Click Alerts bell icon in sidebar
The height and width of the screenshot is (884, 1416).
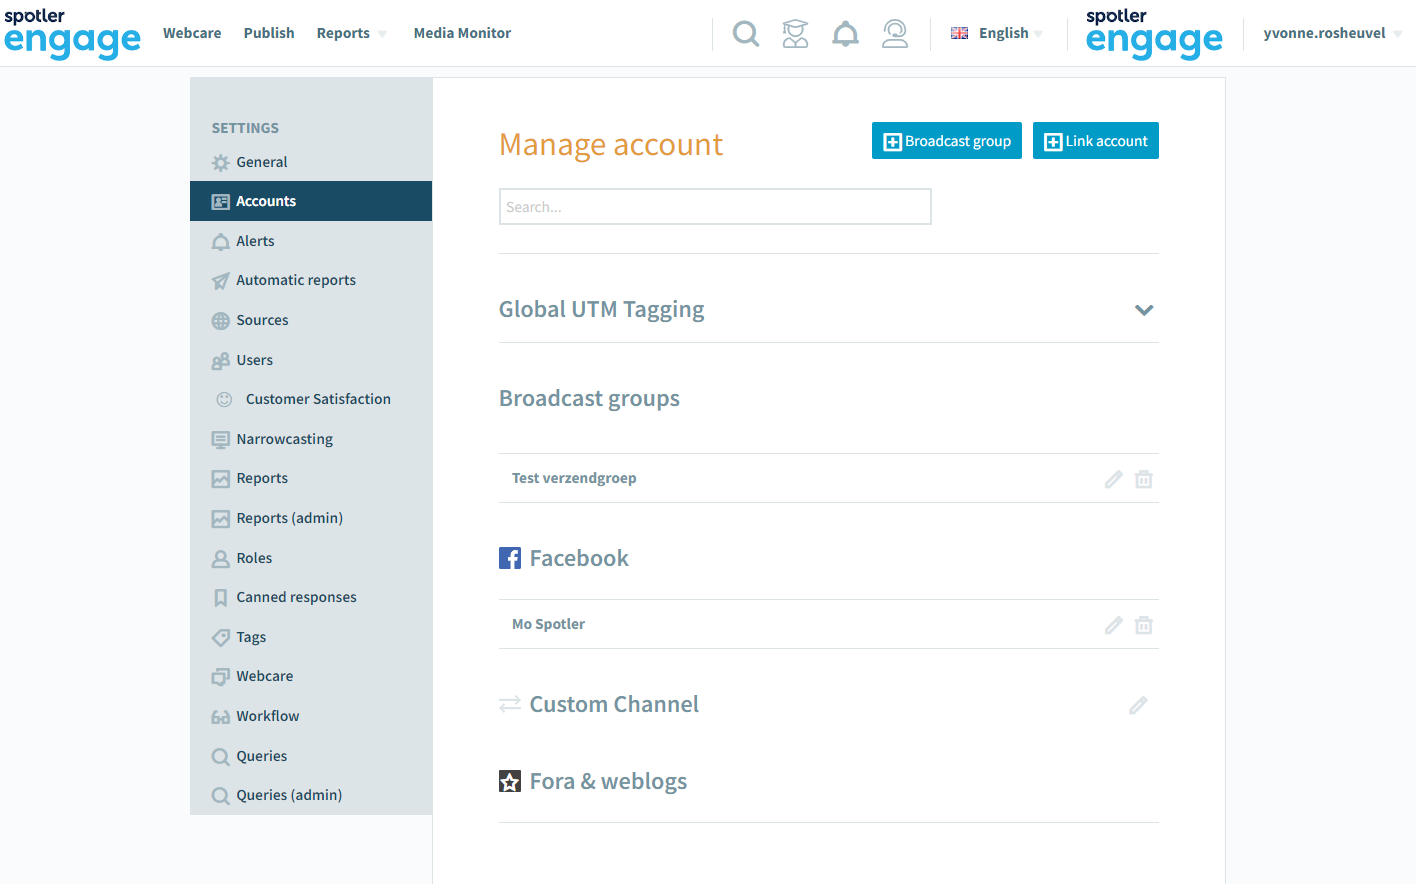click(221, 242)
